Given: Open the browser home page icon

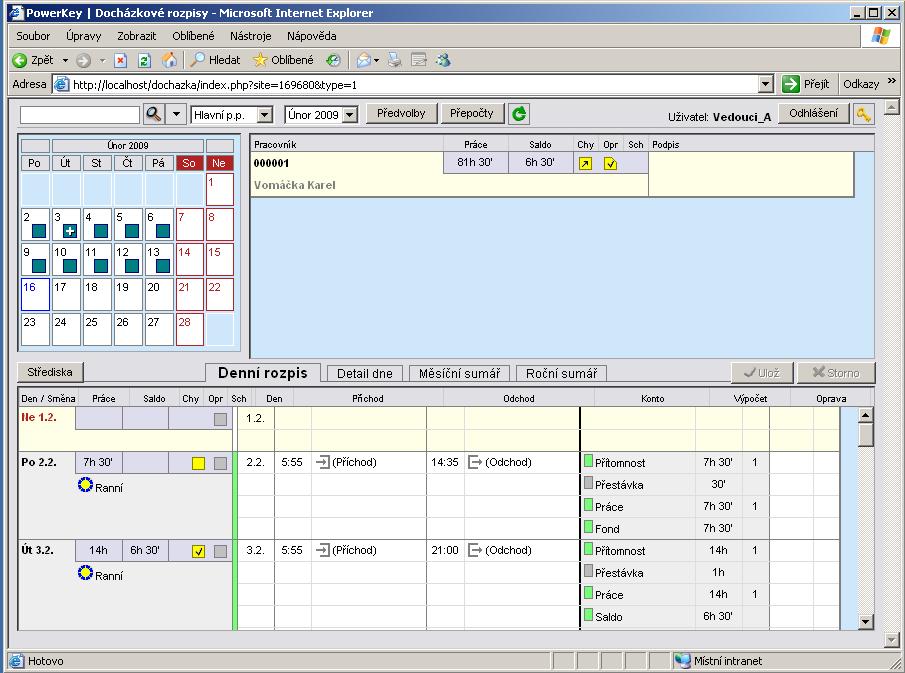Looking at the screenshot, I should [x=170, y=60].
